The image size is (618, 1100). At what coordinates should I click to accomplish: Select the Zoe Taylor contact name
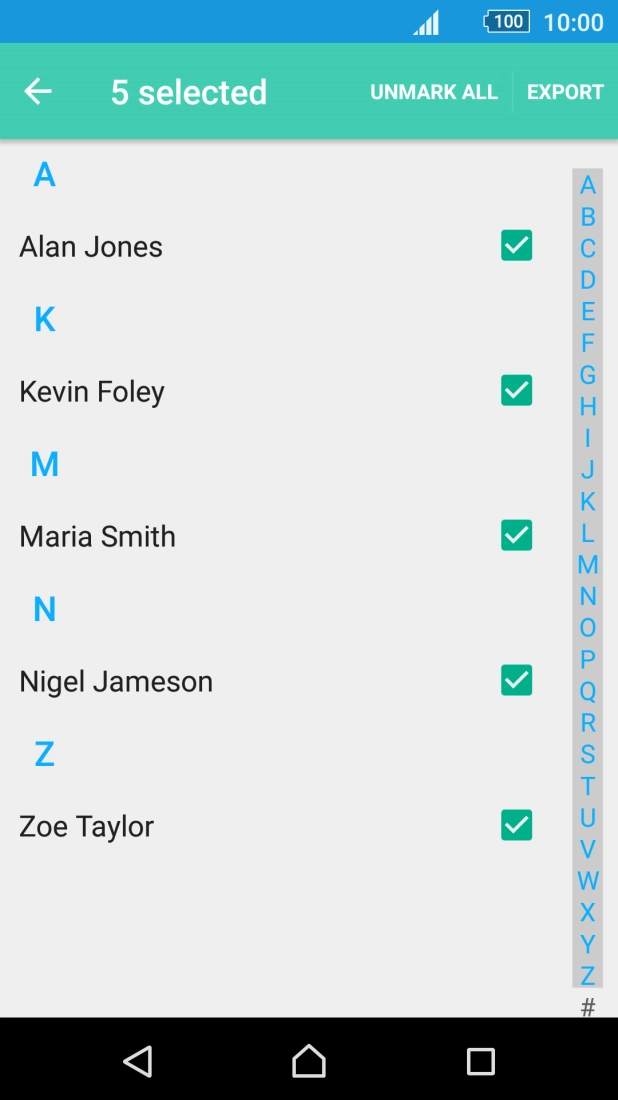87,827
